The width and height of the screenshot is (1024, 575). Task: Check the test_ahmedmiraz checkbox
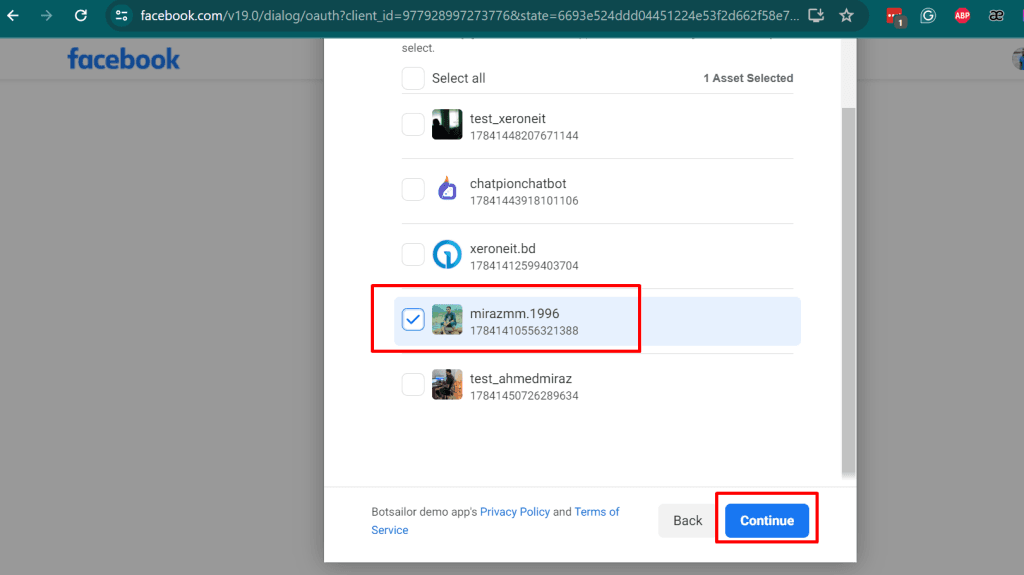pos(413,385)
